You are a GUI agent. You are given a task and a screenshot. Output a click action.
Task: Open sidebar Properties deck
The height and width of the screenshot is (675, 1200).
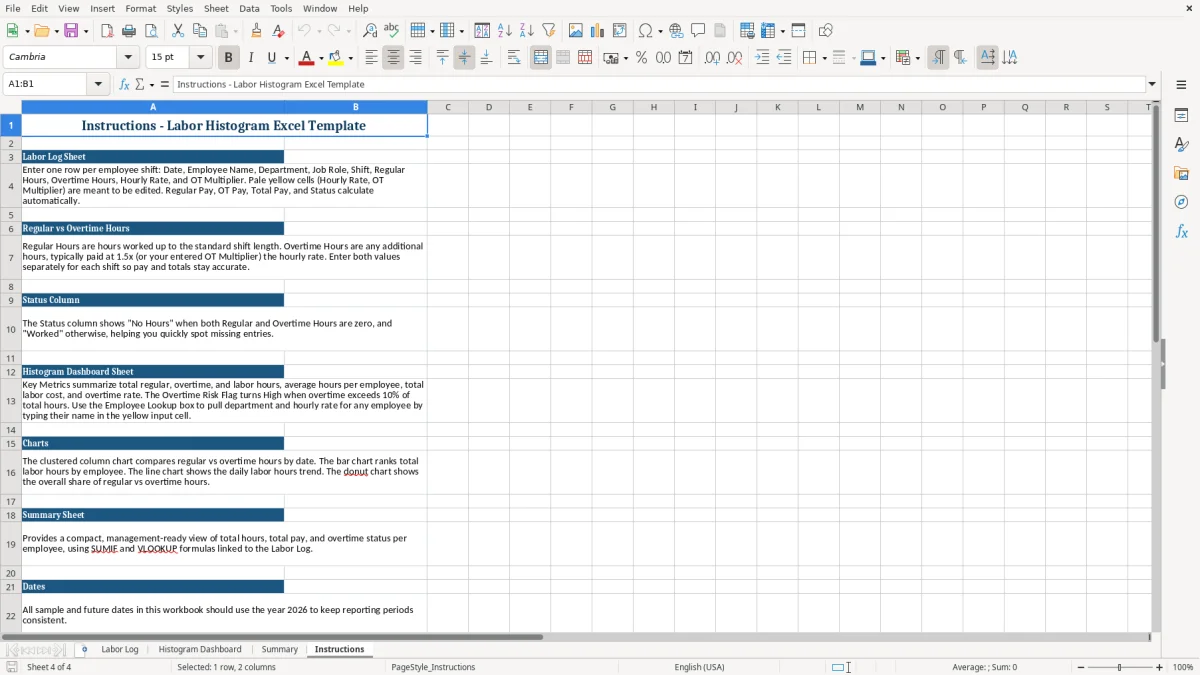(1181, 115)
